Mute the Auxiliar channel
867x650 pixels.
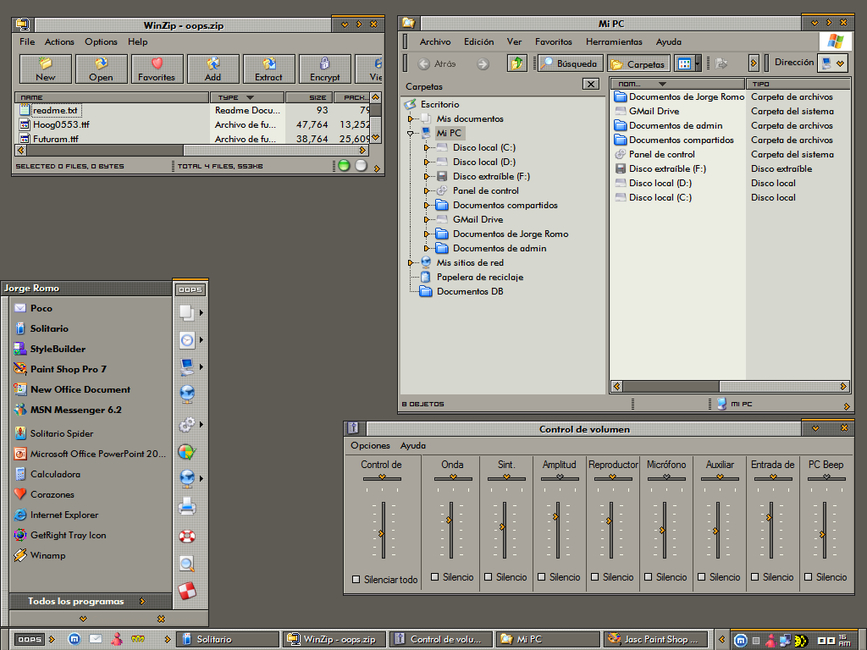701,577
